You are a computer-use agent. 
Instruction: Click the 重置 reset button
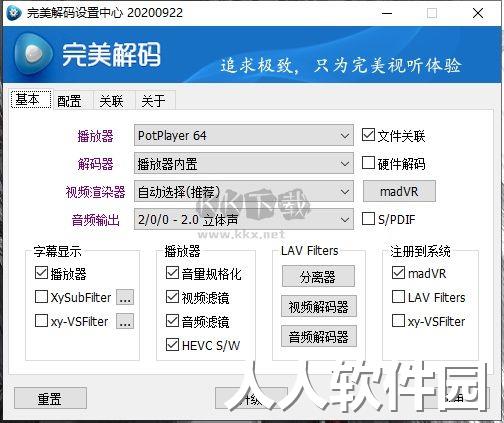click(50, 398)
